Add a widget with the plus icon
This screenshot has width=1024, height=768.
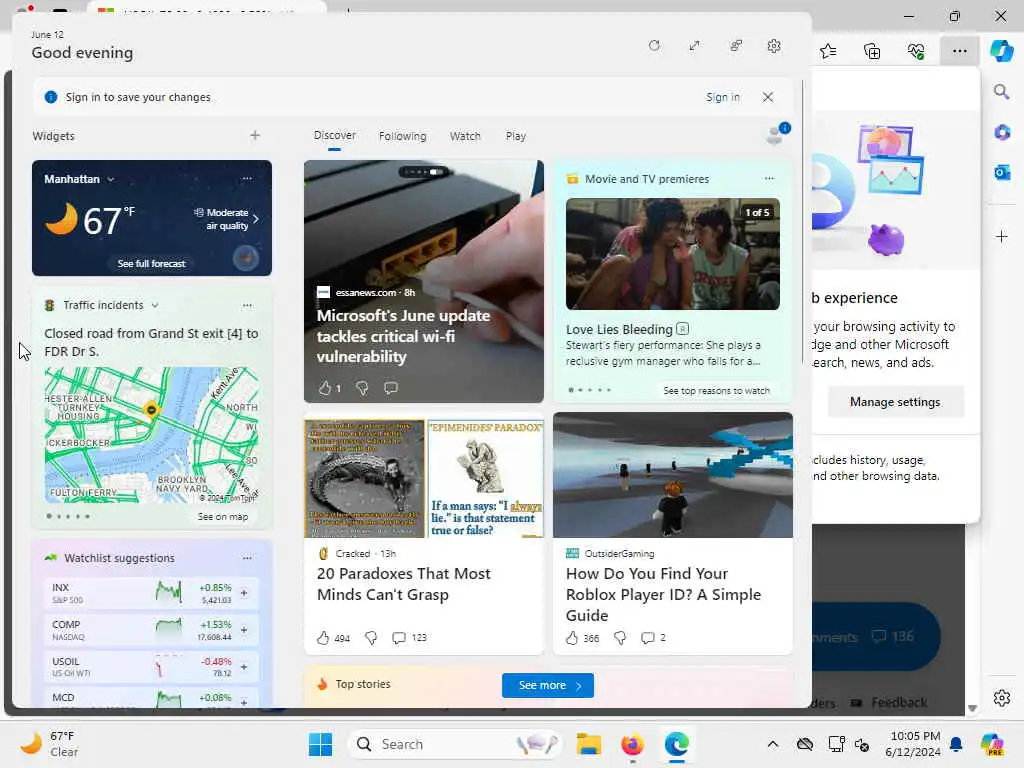point(255,135)
